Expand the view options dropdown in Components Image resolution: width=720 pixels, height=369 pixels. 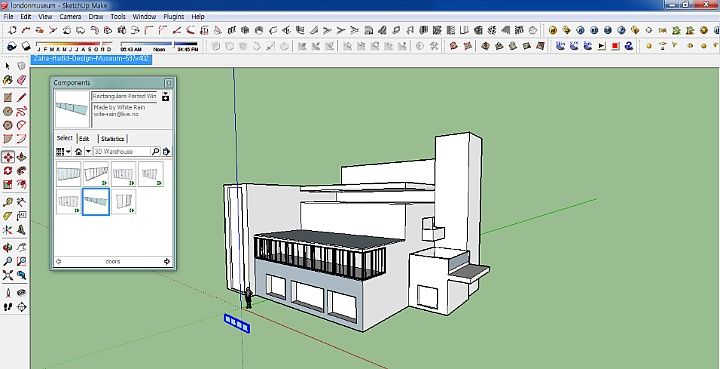tap(63, 151)
